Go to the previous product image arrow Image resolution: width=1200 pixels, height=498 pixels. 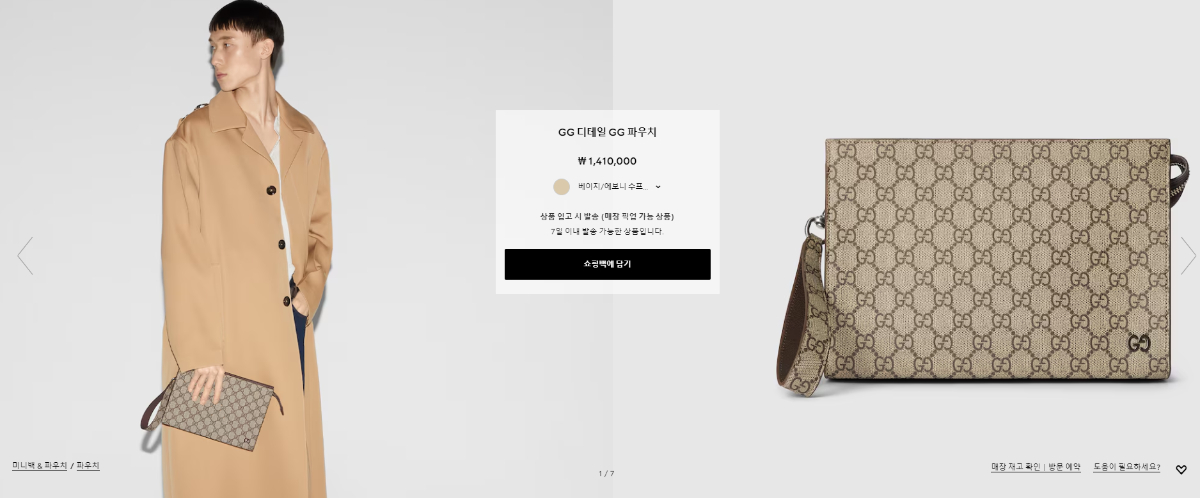click(x=25, y=256)
